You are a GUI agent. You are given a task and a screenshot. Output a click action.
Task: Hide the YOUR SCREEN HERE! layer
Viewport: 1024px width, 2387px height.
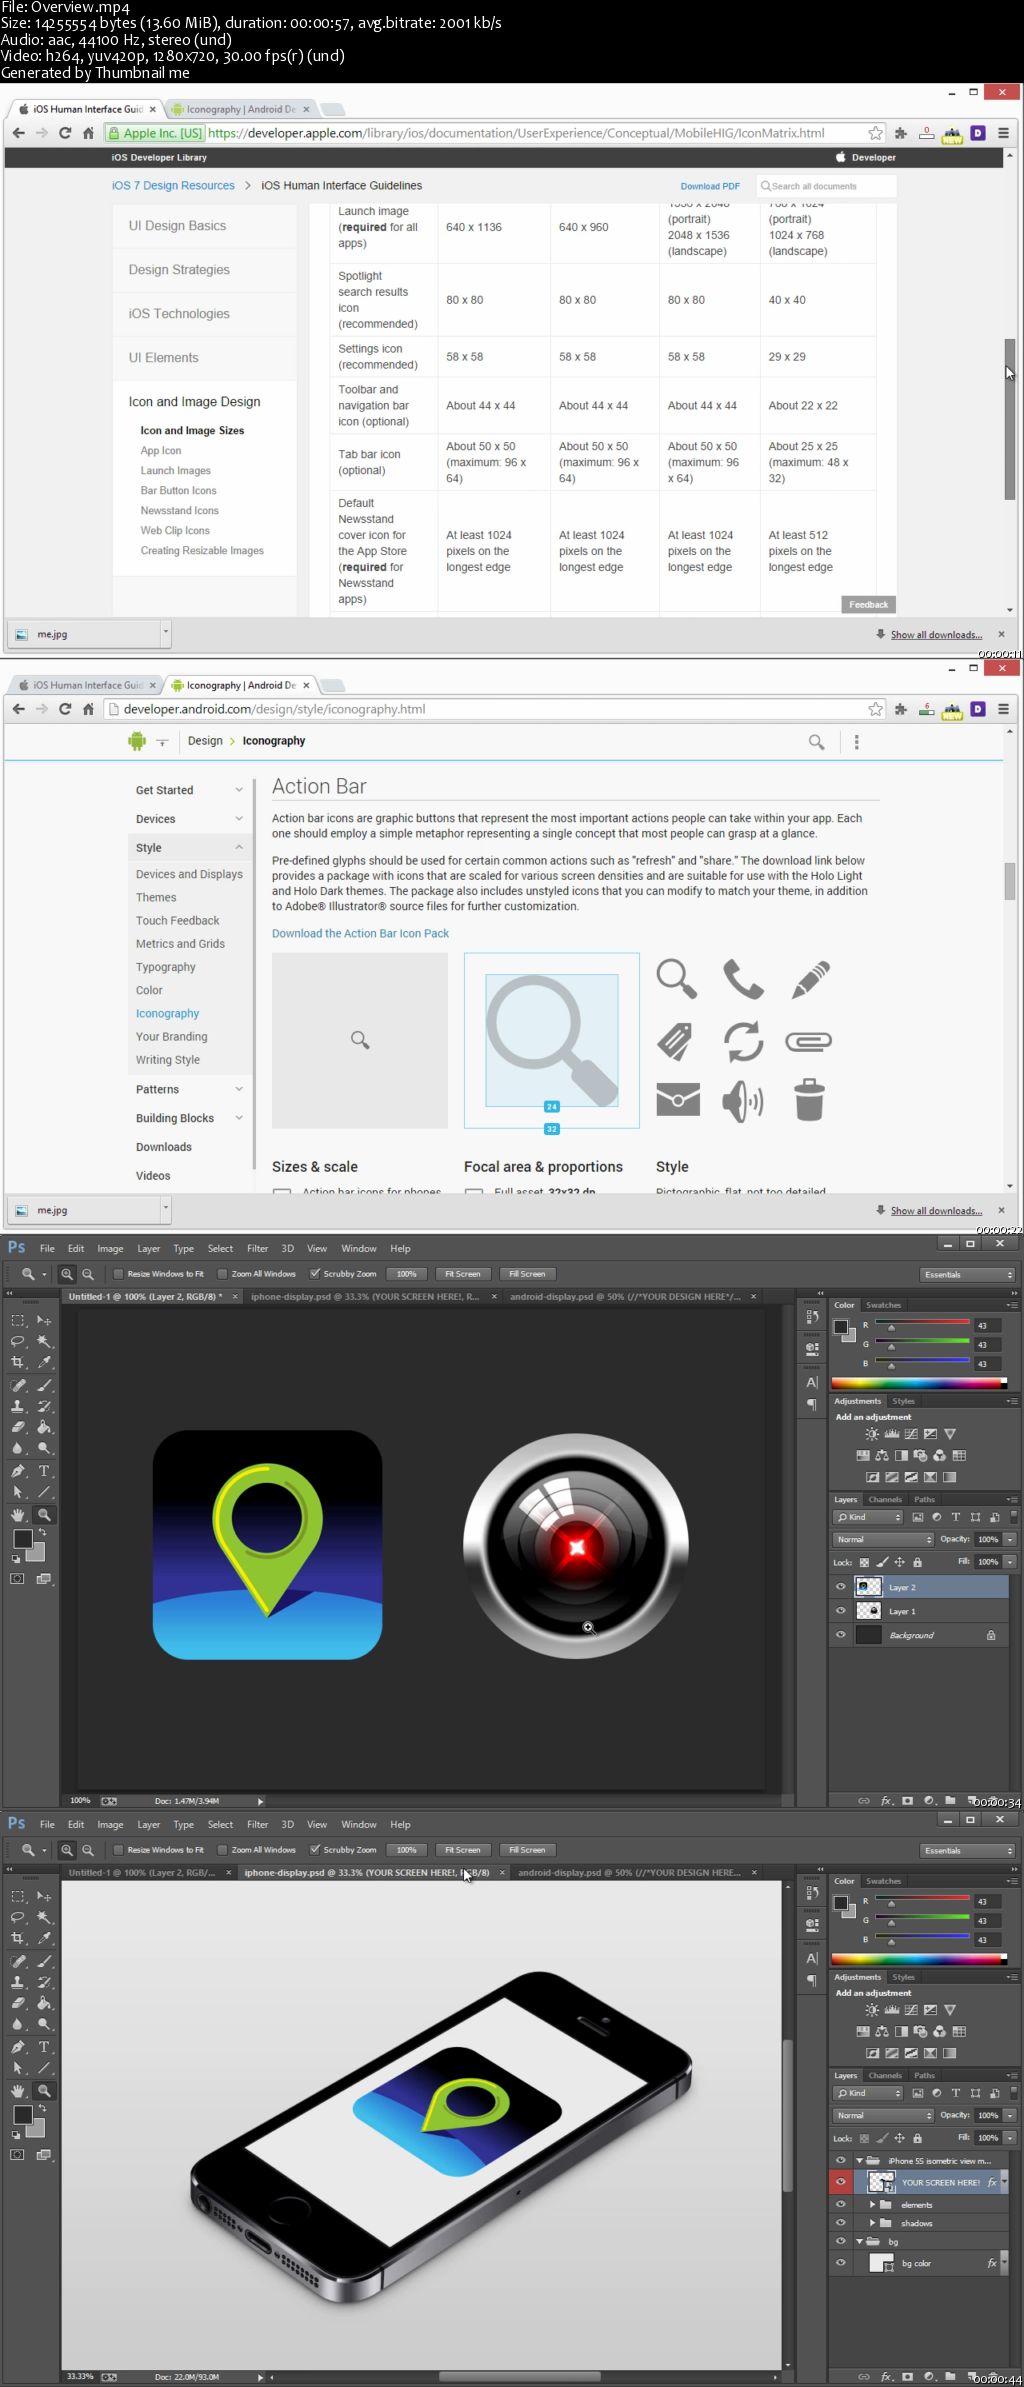pos(841,2182)
